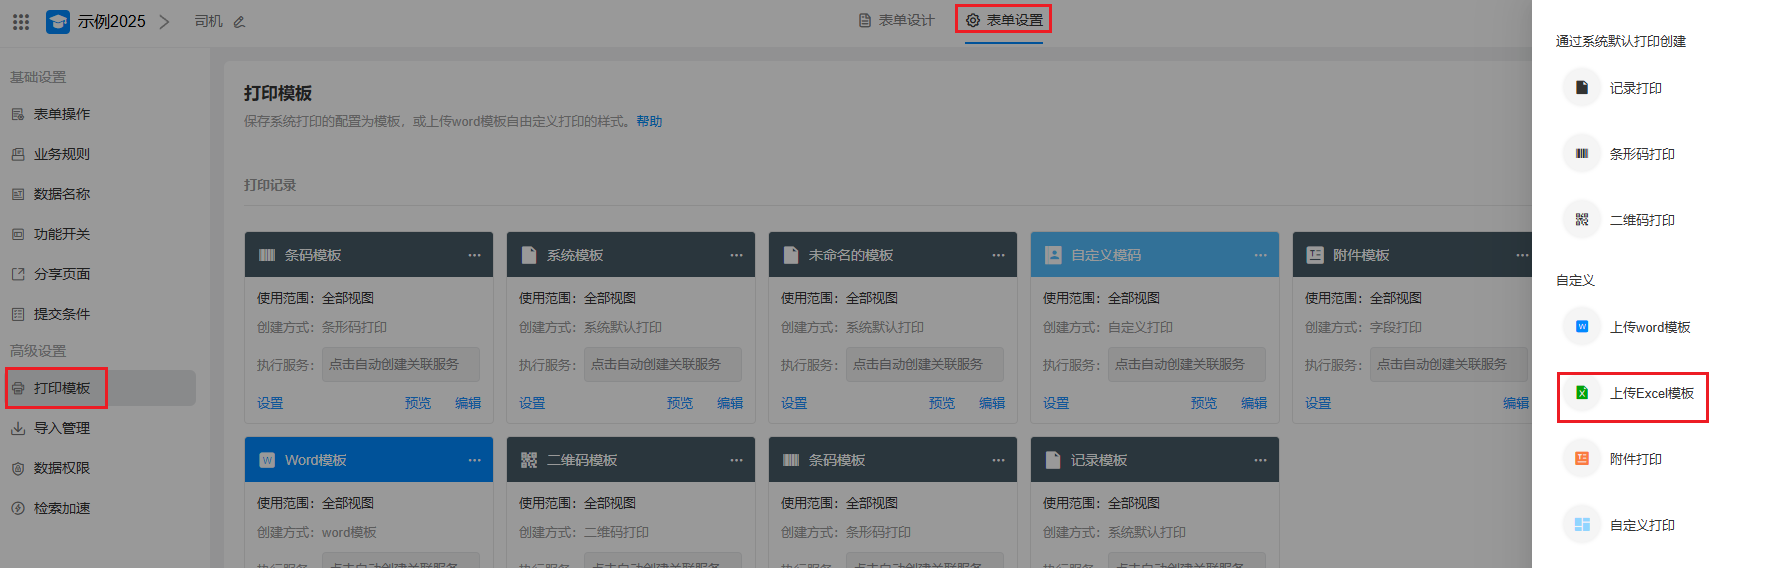
Task: Open more options on 系统模板 card
Action: [736, 255]
